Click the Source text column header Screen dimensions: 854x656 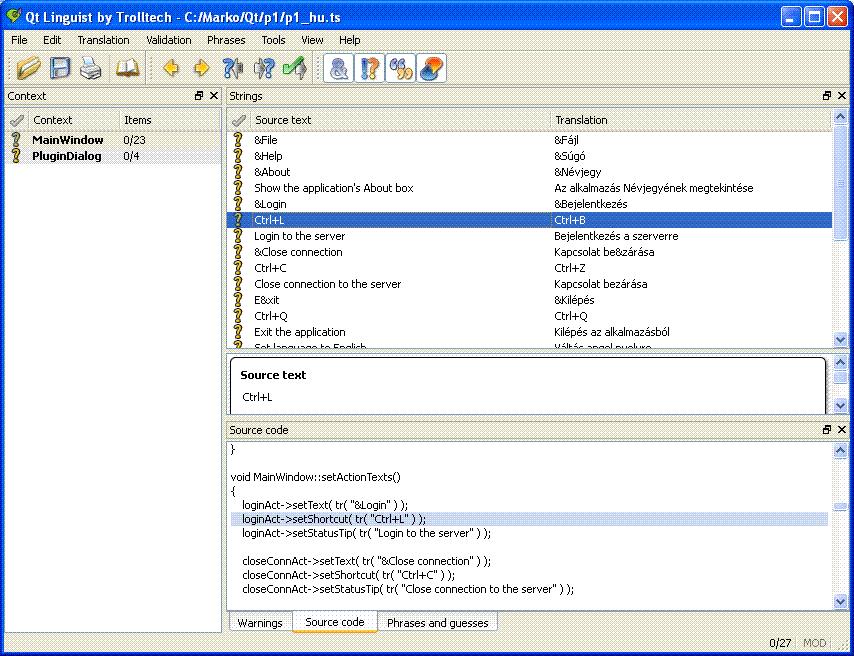[400, 120]
